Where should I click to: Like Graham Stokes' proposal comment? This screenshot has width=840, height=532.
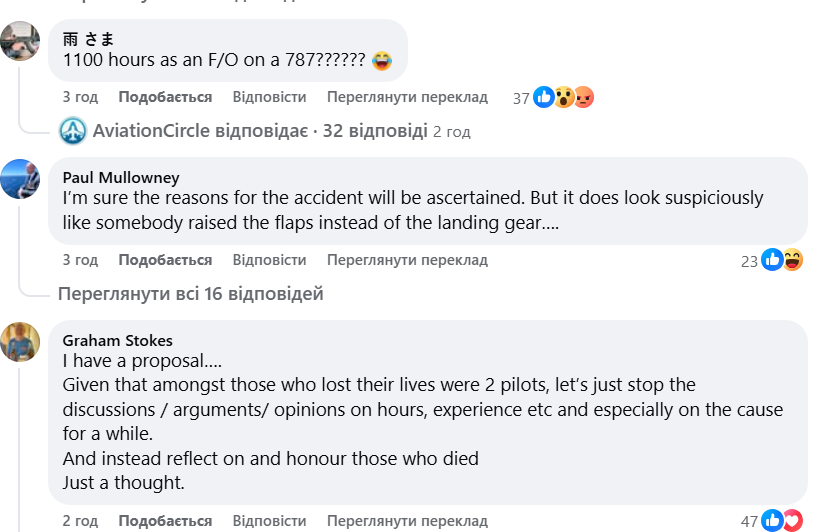click(165, 521)
